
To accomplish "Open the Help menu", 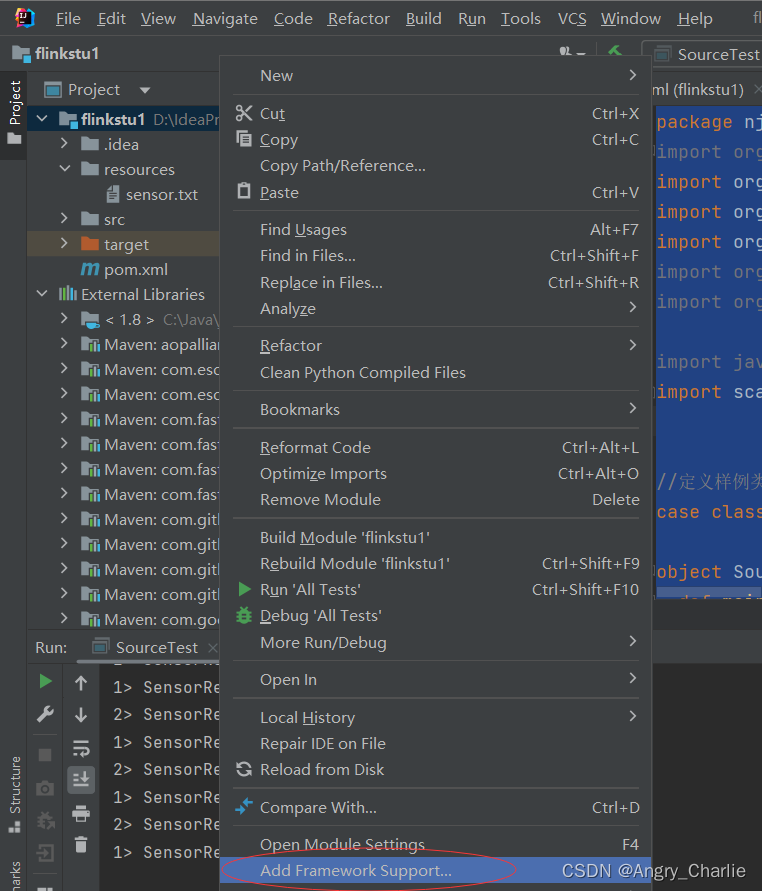I will click(694, 19).
